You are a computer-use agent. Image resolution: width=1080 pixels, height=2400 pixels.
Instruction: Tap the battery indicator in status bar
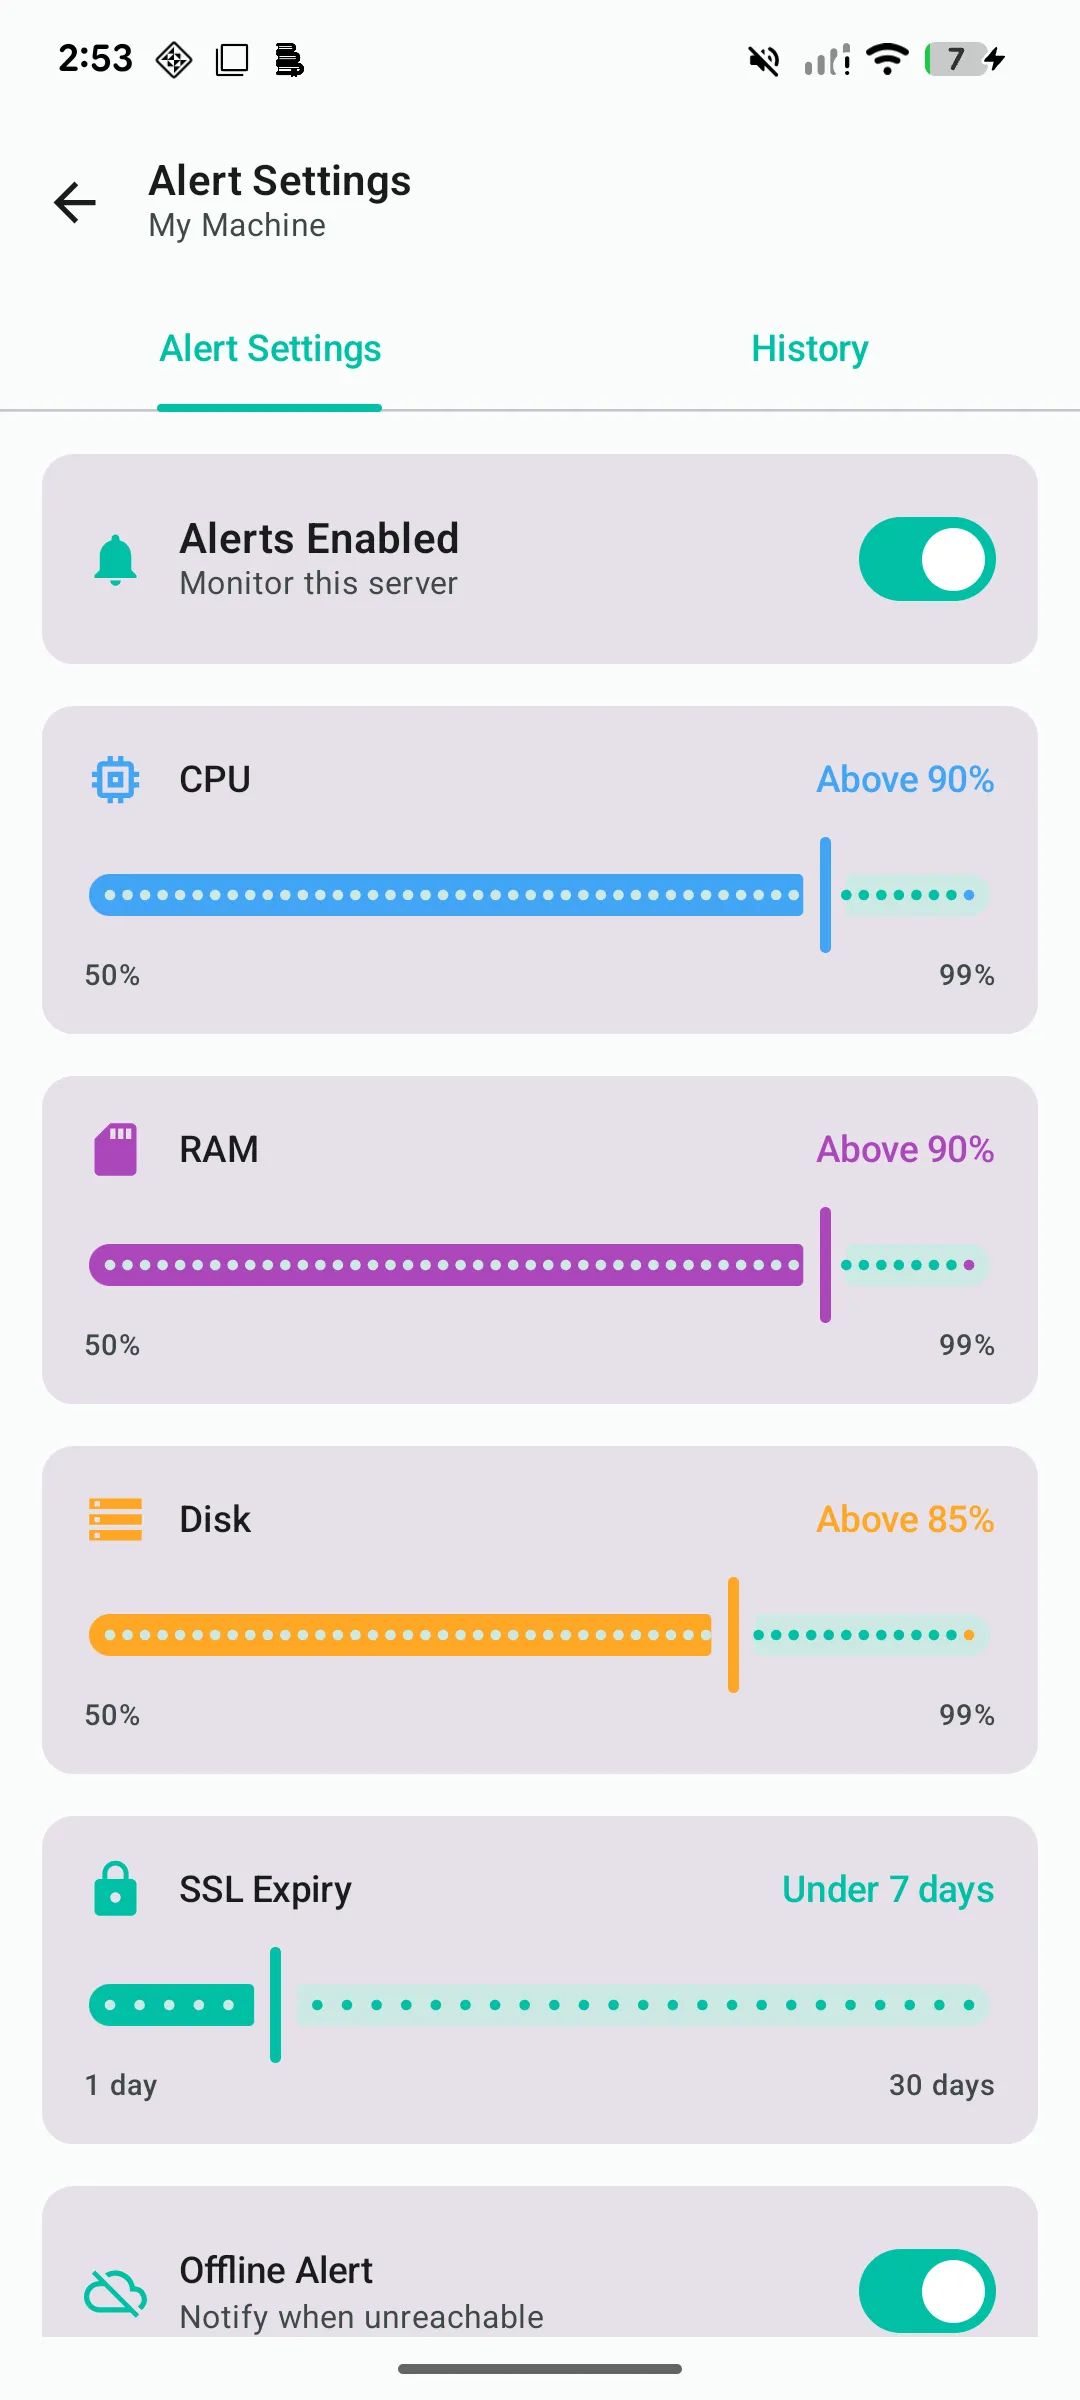pos(961,59)
